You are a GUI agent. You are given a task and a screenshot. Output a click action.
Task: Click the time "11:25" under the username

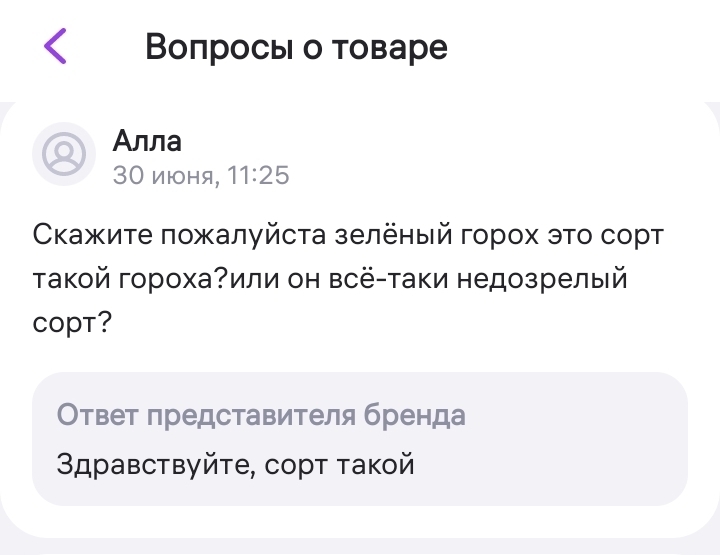click(258, 176)
